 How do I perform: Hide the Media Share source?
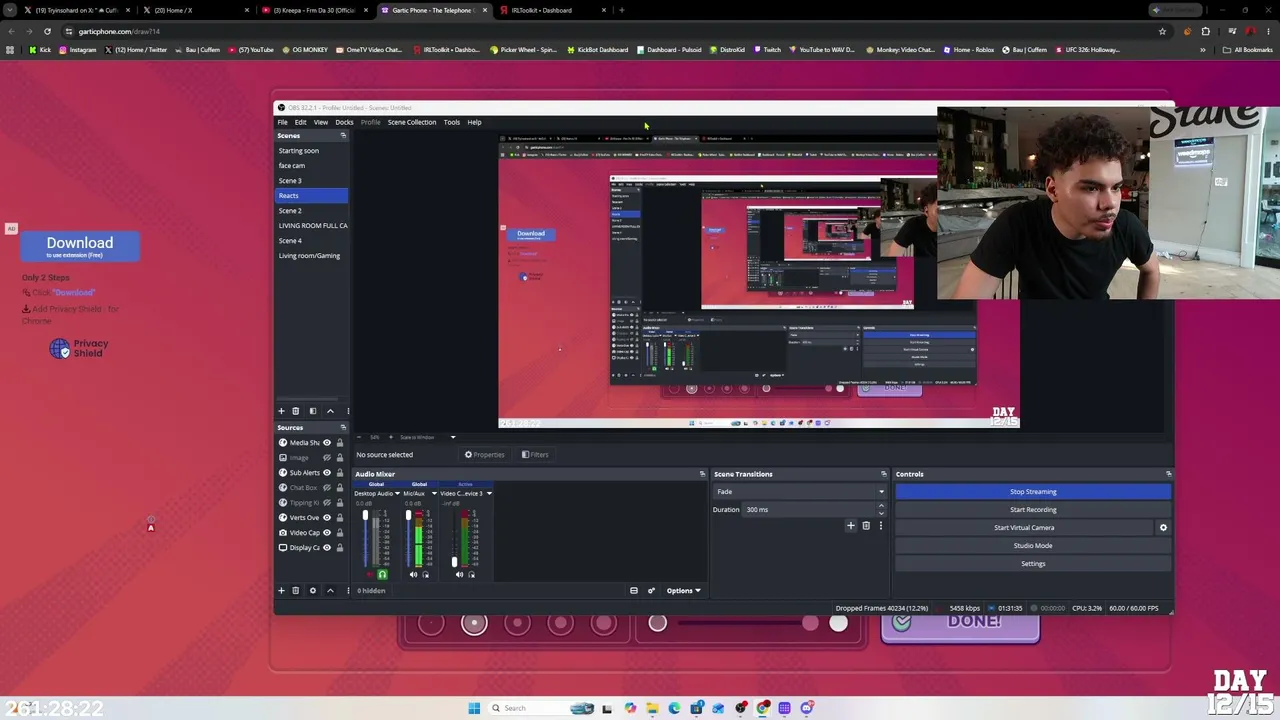pos(326,442)
